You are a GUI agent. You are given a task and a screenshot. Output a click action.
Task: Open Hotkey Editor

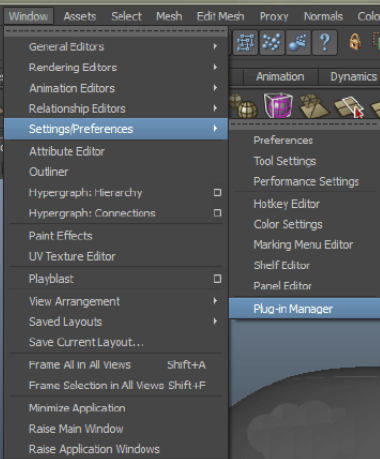(x=304, y=204)
